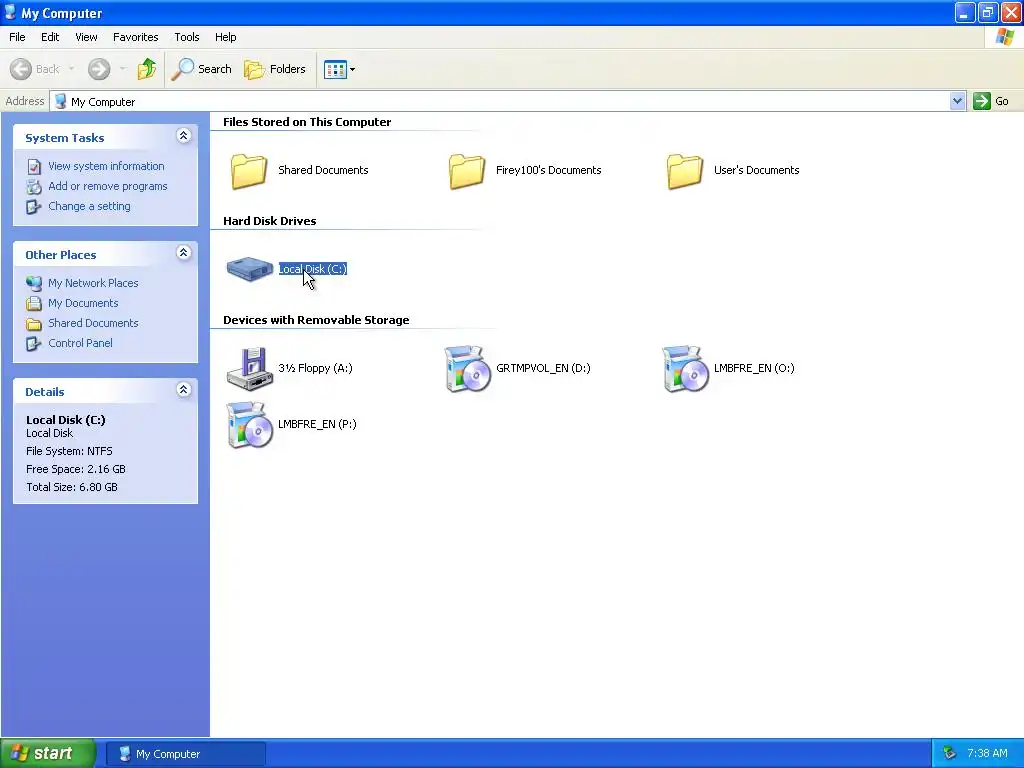Viewport: 1024px width, 768px height.
Task: Click the View system information icon
Action: pyautogui.click(x=34, y=167)
